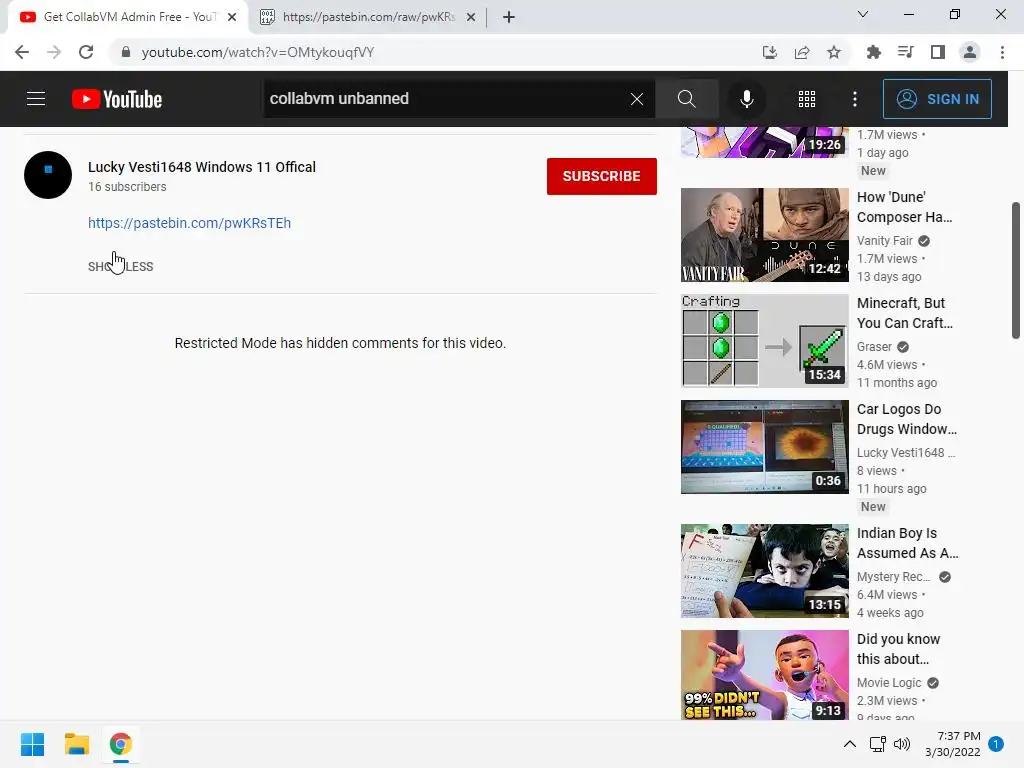Viewport: 1024px width, 768px height.
Task: Click the SUBSCRIBE button
Action: pos(601,176)
